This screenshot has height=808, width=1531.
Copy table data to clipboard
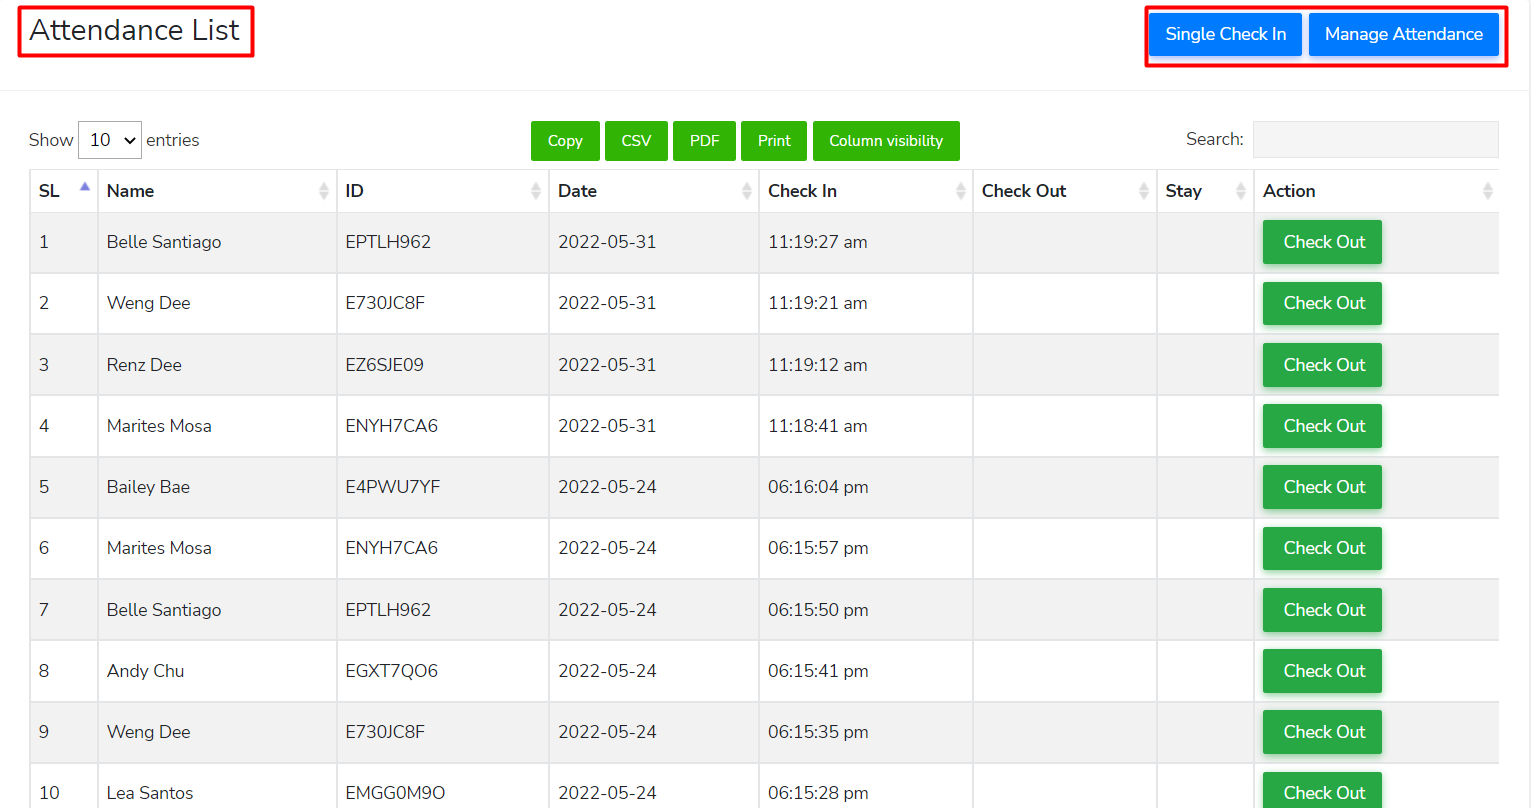[x=565, y=141]
